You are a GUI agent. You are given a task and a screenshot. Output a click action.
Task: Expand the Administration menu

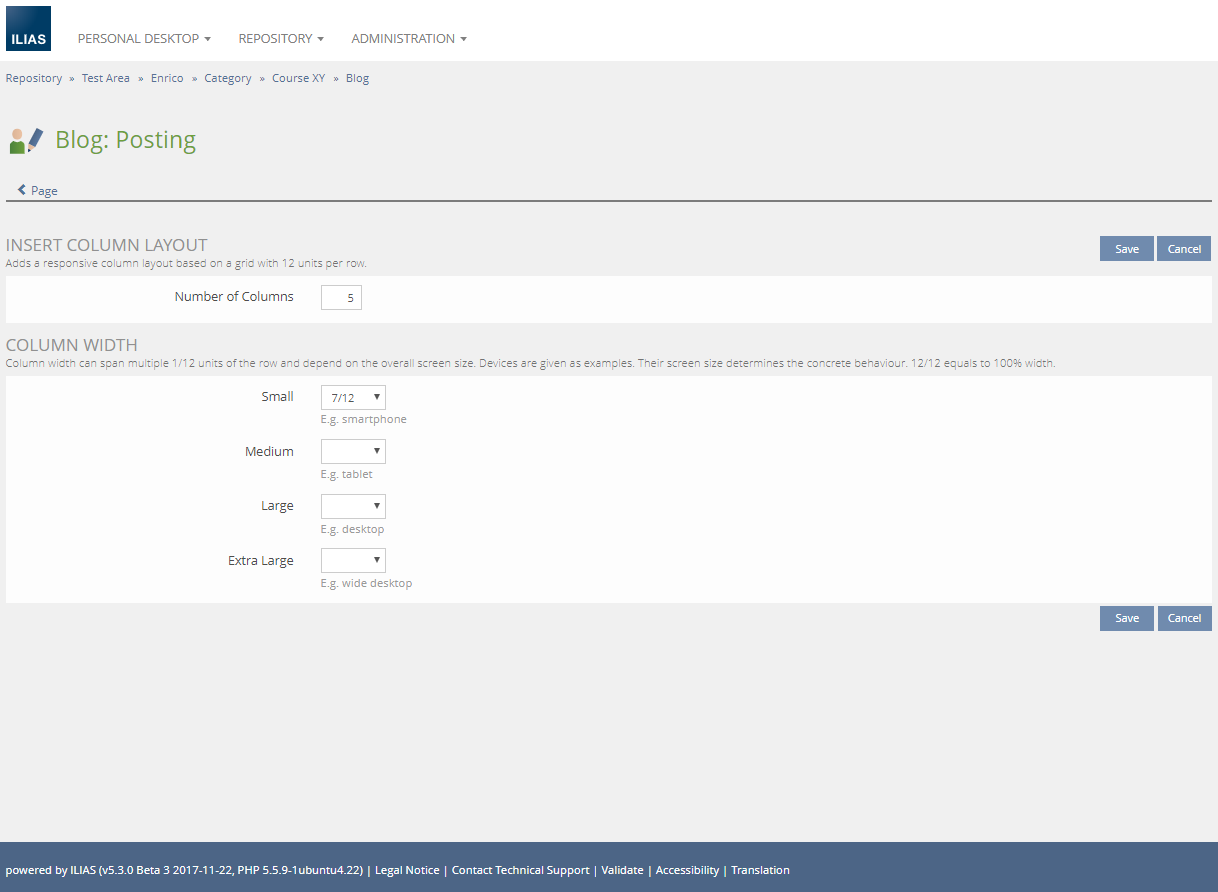point(409,39)
